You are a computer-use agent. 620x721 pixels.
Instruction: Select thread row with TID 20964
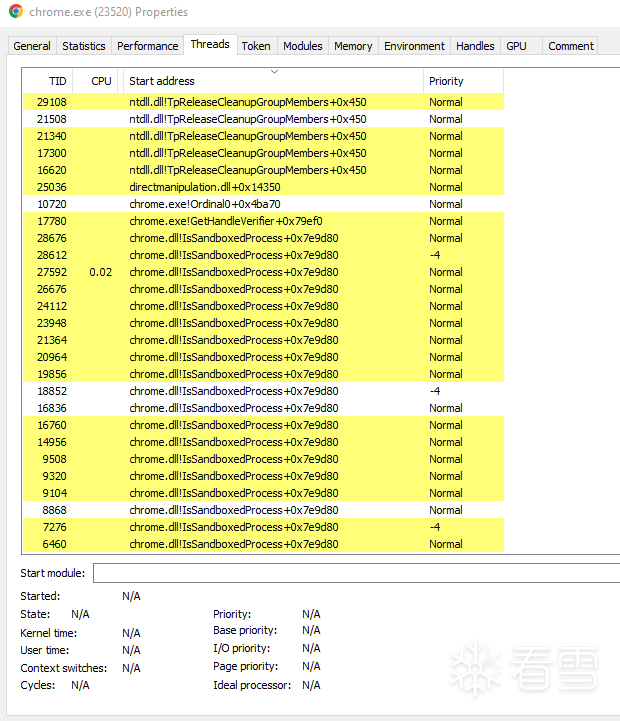tap(264, 357)
